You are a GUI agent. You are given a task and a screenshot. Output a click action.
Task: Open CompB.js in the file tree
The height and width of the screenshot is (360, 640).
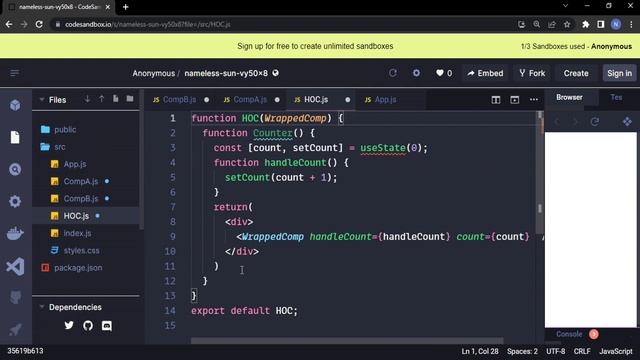(x=80, y=198)
